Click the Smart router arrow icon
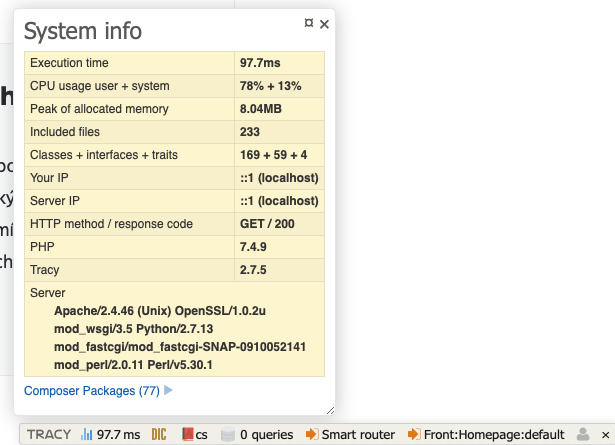This screenshot has width=615, height=445. pyautogui.click(x=312, y=434)
